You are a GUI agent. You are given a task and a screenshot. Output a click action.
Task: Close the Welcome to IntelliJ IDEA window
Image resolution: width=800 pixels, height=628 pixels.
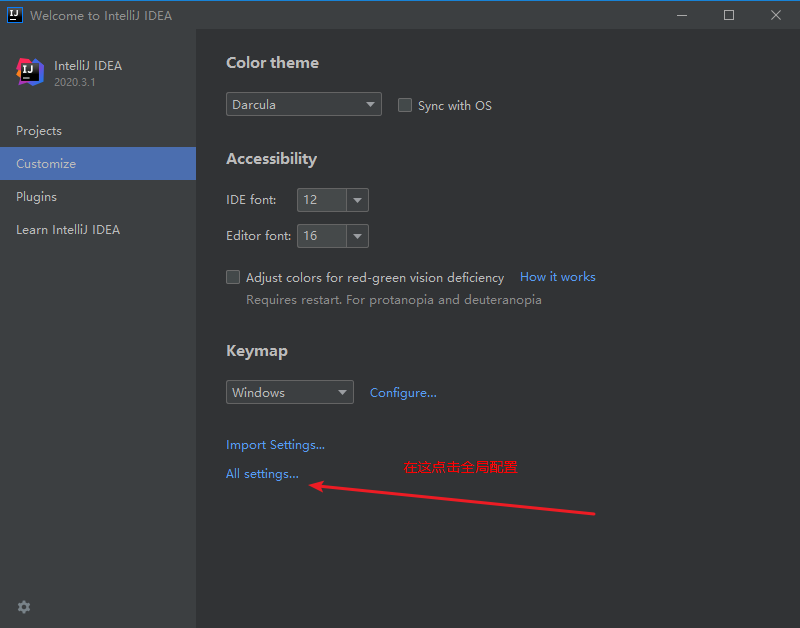pyautogui.click(x=776, y=15)
